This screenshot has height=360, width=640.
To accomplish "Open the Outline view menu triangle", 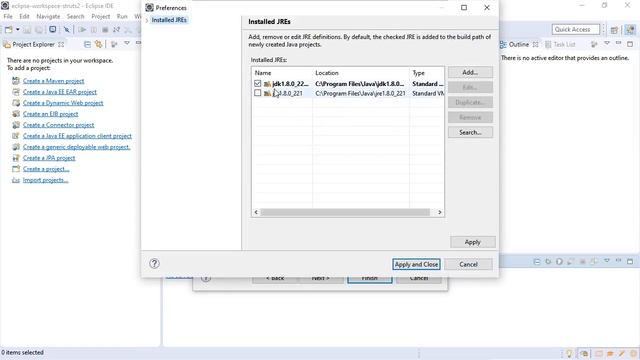I will [607, 44].
